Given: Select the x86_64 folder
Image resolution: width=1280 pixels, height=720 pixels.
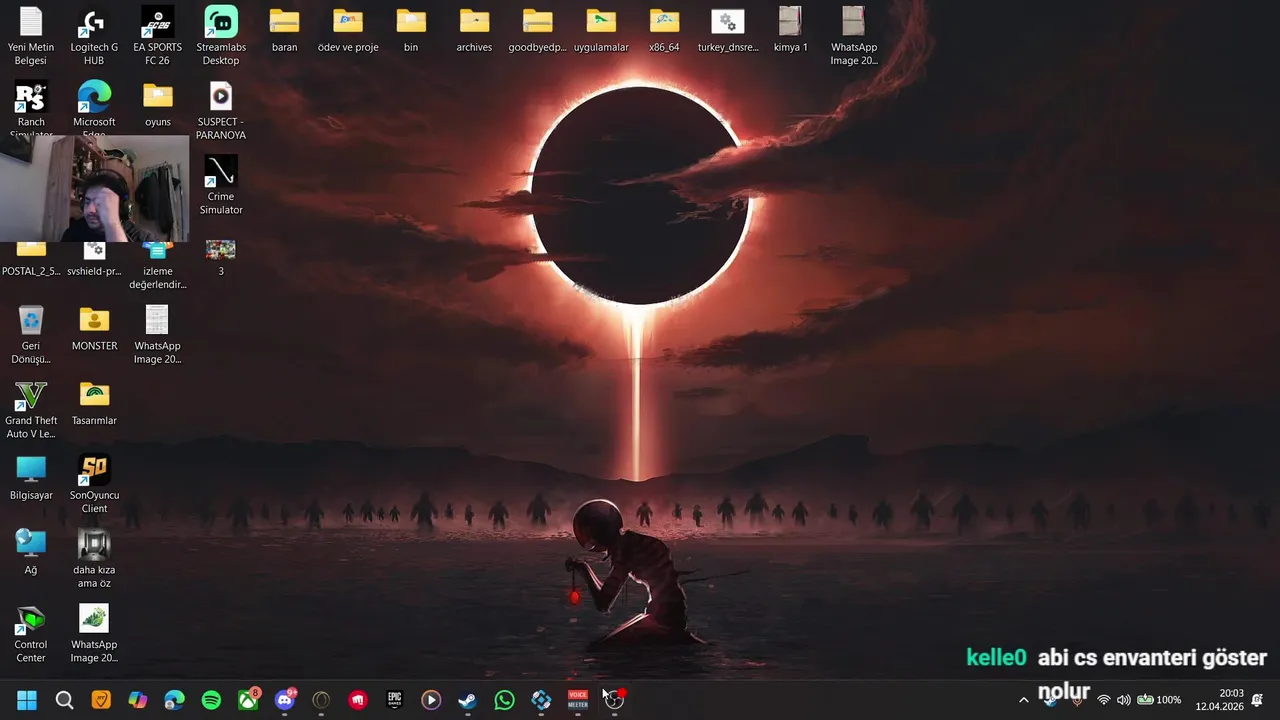Looking at the screenshot, I should pos(664,30).
